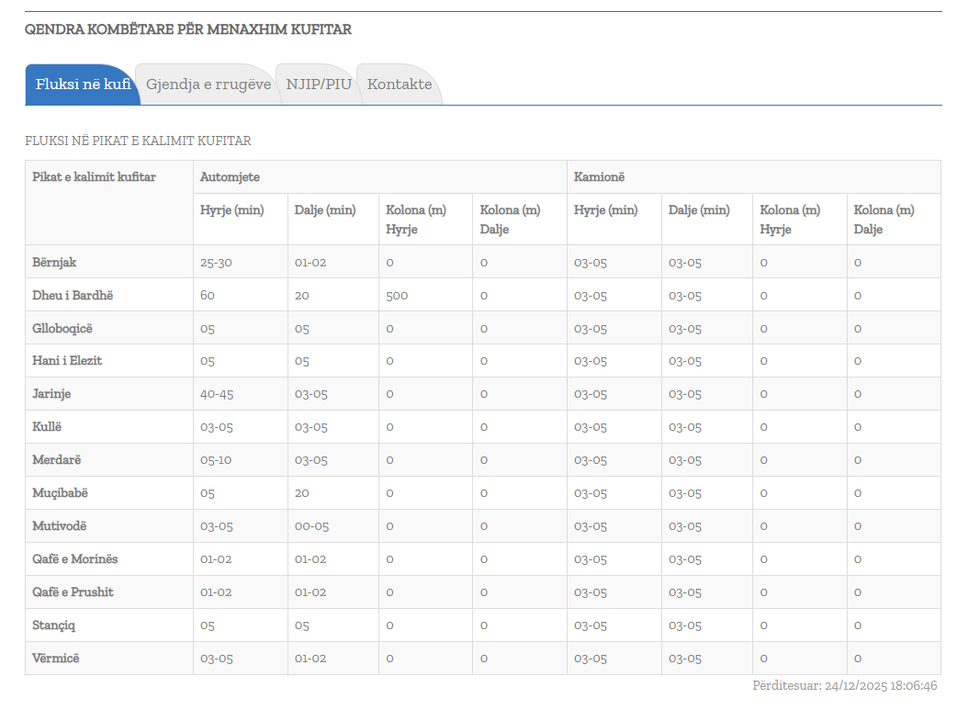The height and width of the screenshot is (710, 980).
Task: Click the 500 meter queue value
Action: [398, 296]
